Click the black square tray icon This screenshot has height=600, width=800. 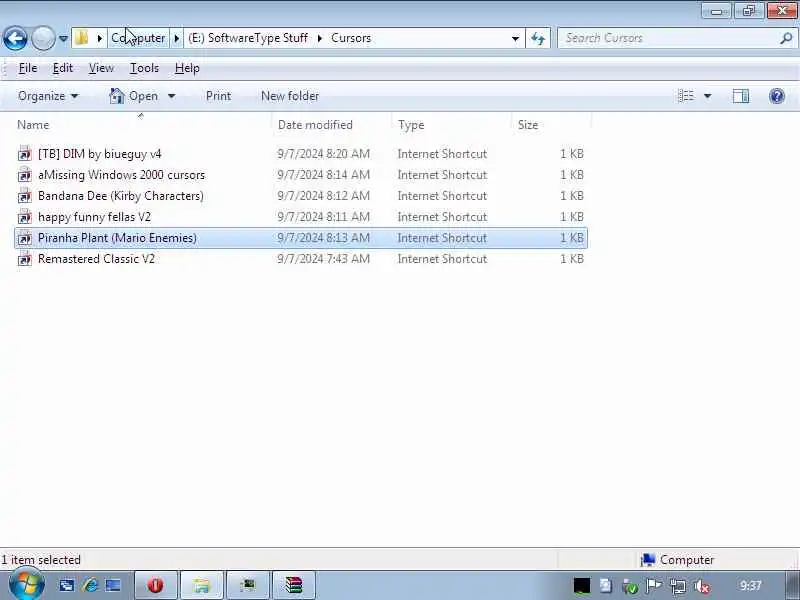tap(582, 586)
